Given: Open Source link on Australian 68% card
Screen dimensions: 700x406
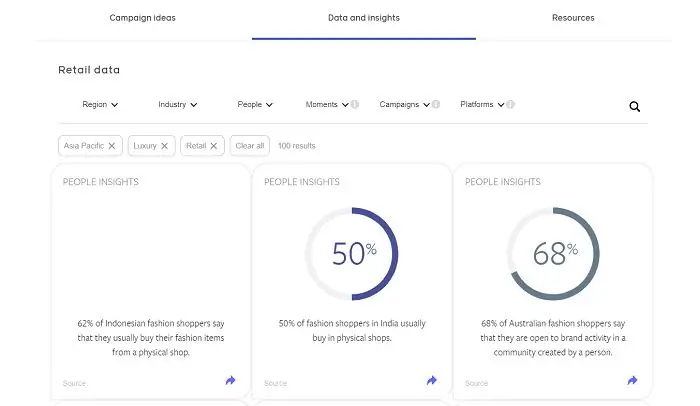Looking at the screenshot, I should pyautogui.click(x=476, y=383).
